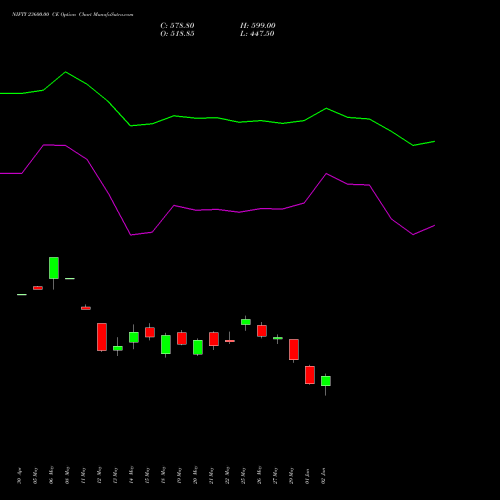Click the 25 May date label
Screen dimensions: 500x500
(x=243, y=476)
